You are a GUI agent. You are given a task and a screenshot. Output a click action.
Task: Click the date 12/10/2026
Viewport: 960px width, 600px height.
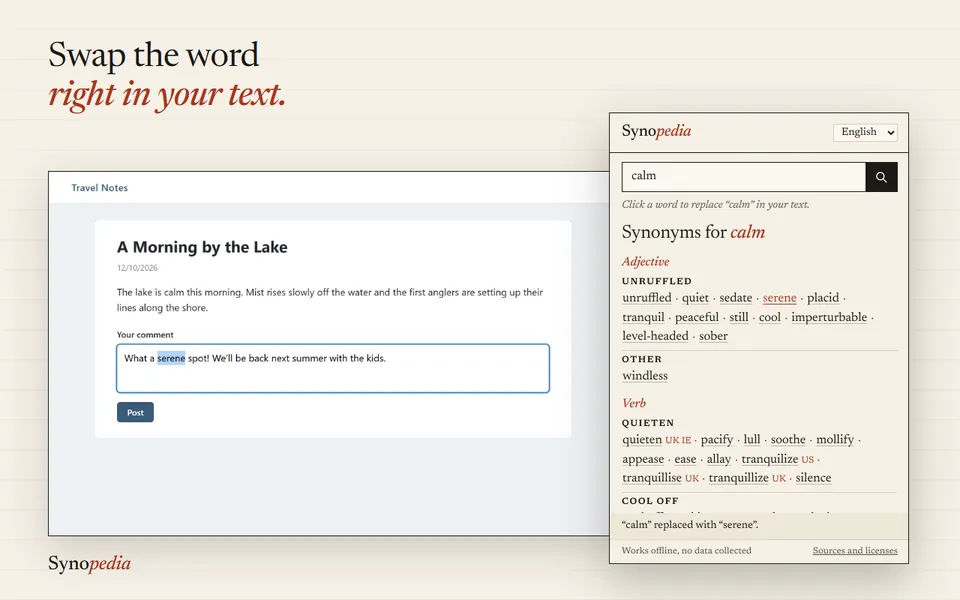[x=137, y=268]
